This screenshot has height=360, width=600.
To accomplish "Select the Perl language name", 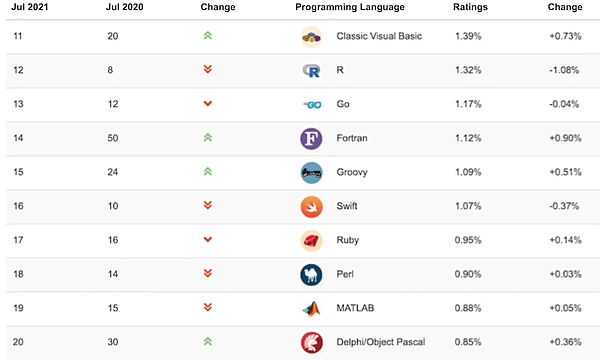I will [x=345, y=274].
